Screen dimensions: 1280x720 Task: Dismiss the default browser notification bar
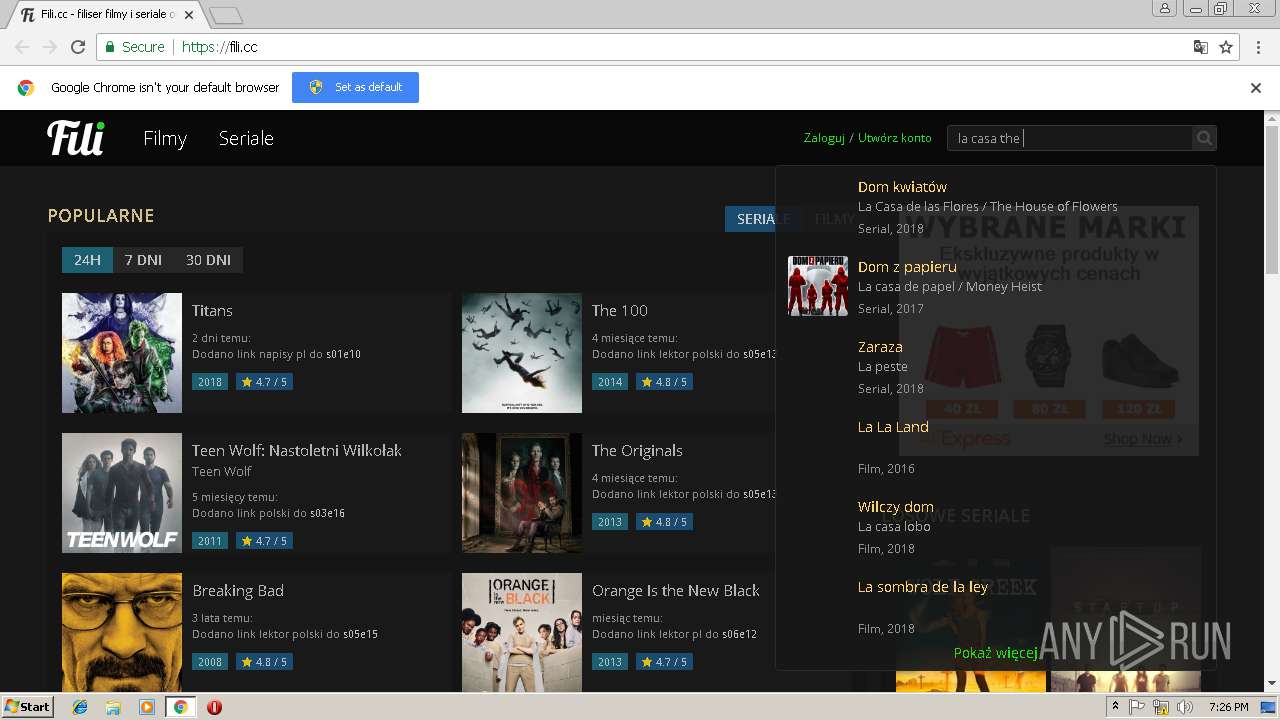click(1256, 88)
